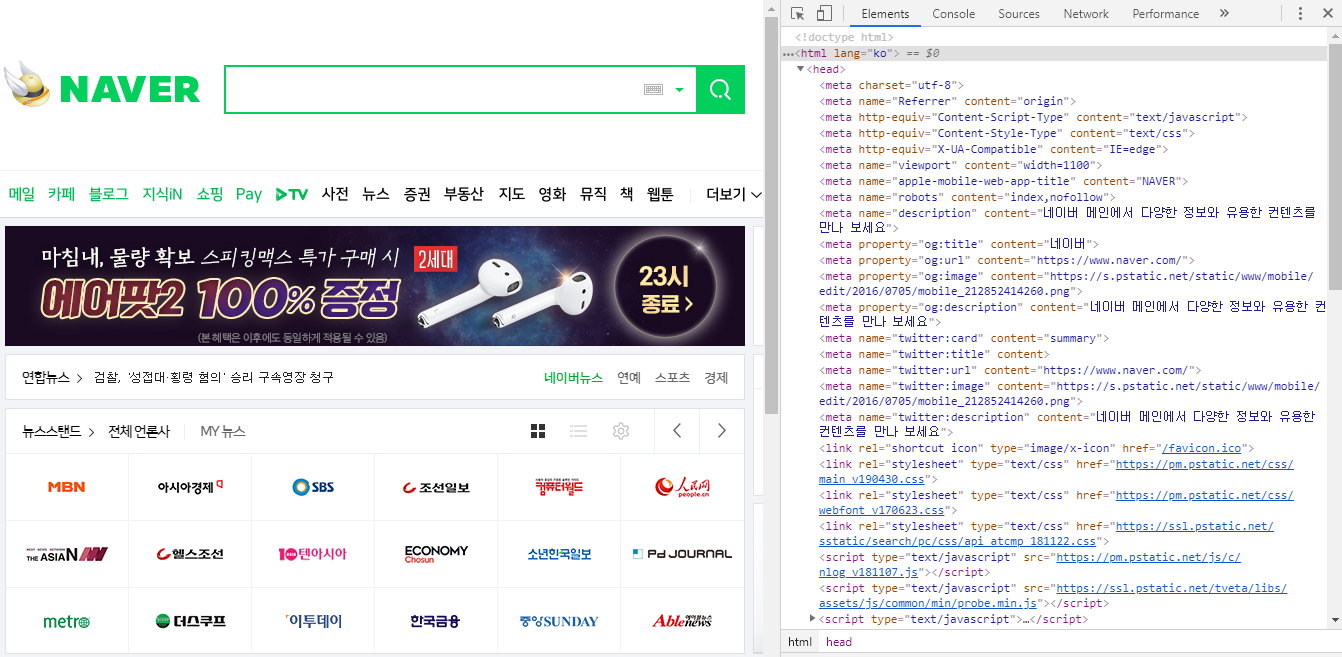The width and height of the screenshot is (1342, 657).
Task: Open the 뮤직 menu item
Action: point(593,194)
